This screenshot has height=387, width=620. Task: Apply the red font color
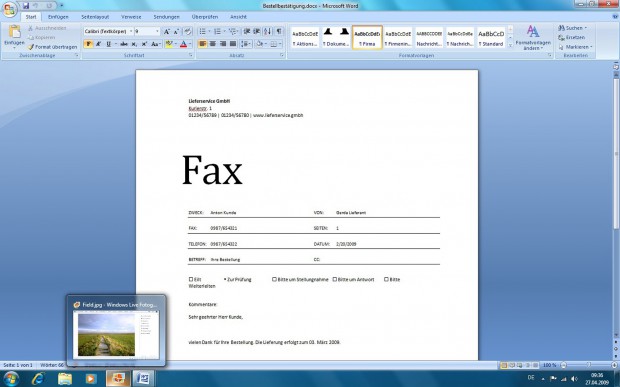click(183, 44)
